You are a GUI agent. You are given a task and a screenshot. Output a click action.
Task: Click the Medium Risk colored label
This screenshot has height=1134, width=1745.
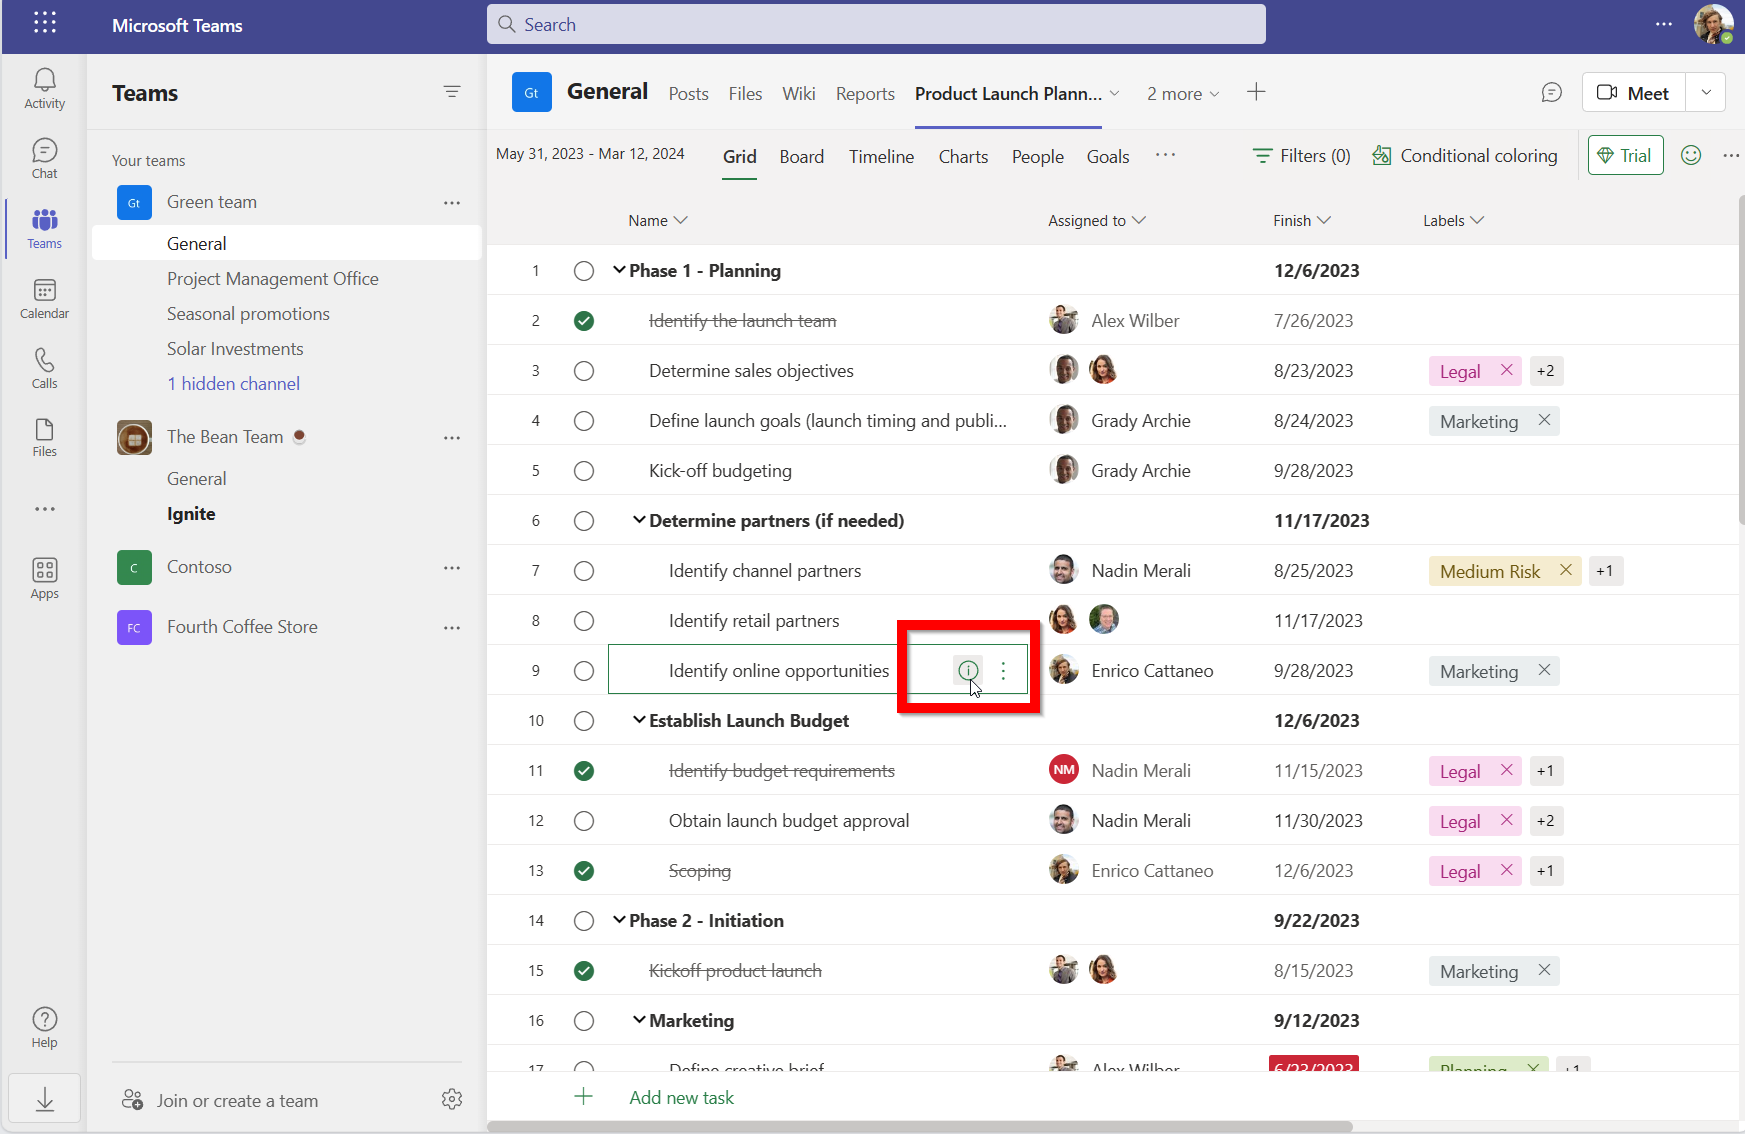click(x=1489, y=570)
